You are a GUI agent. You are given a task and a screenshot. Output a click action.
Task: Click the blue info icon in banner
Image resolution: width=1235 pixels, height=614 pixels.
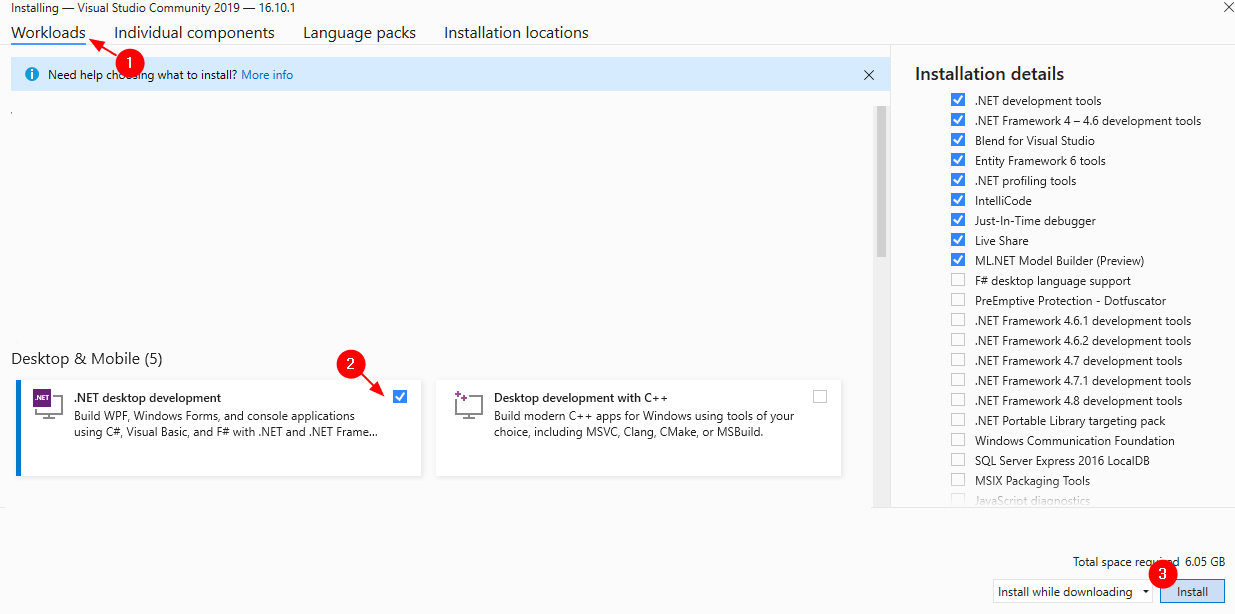click(32, 74)
